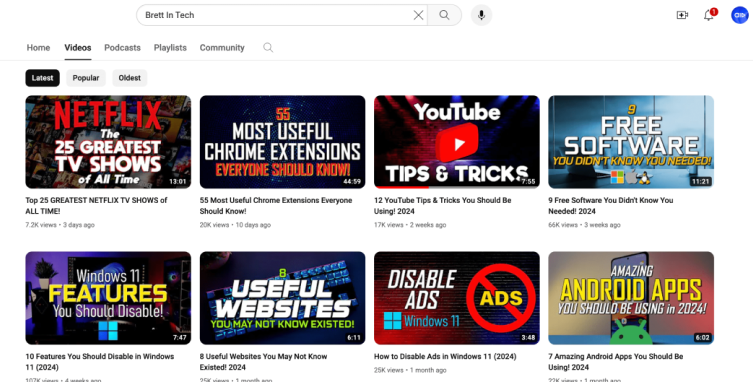Click the 6:02 duration badge
This screenshot has width=753, height=382.
pyautogui.click(x=702, y=338)
